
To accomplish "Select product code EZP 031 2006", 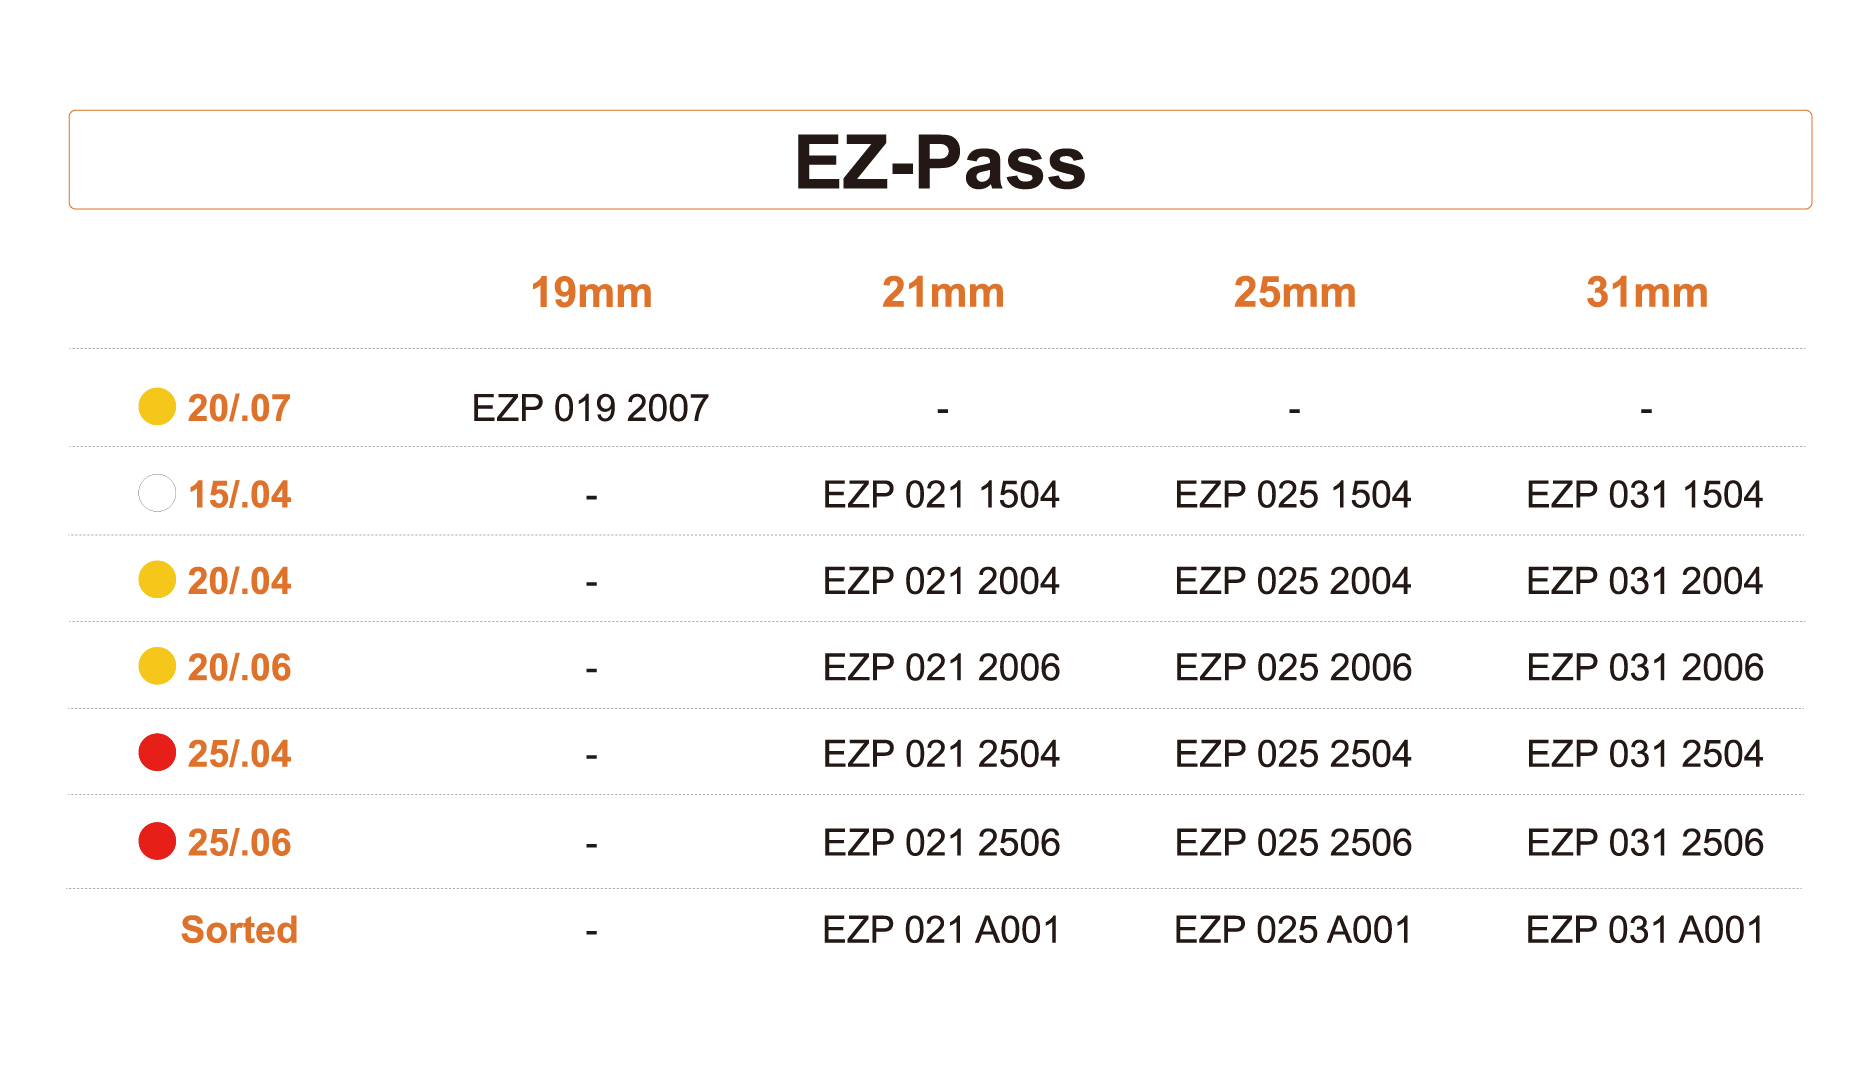I will [1645, 668].
